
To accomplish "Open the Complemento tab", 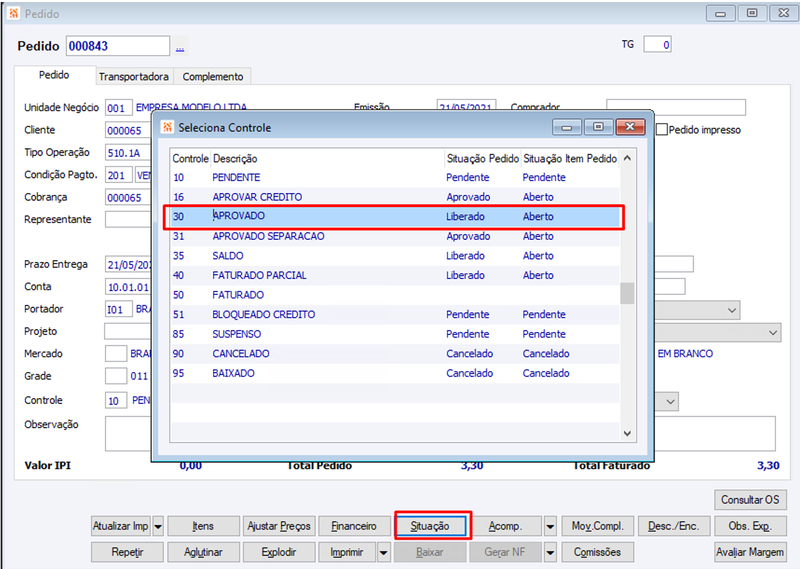I will tap(213, 77).
